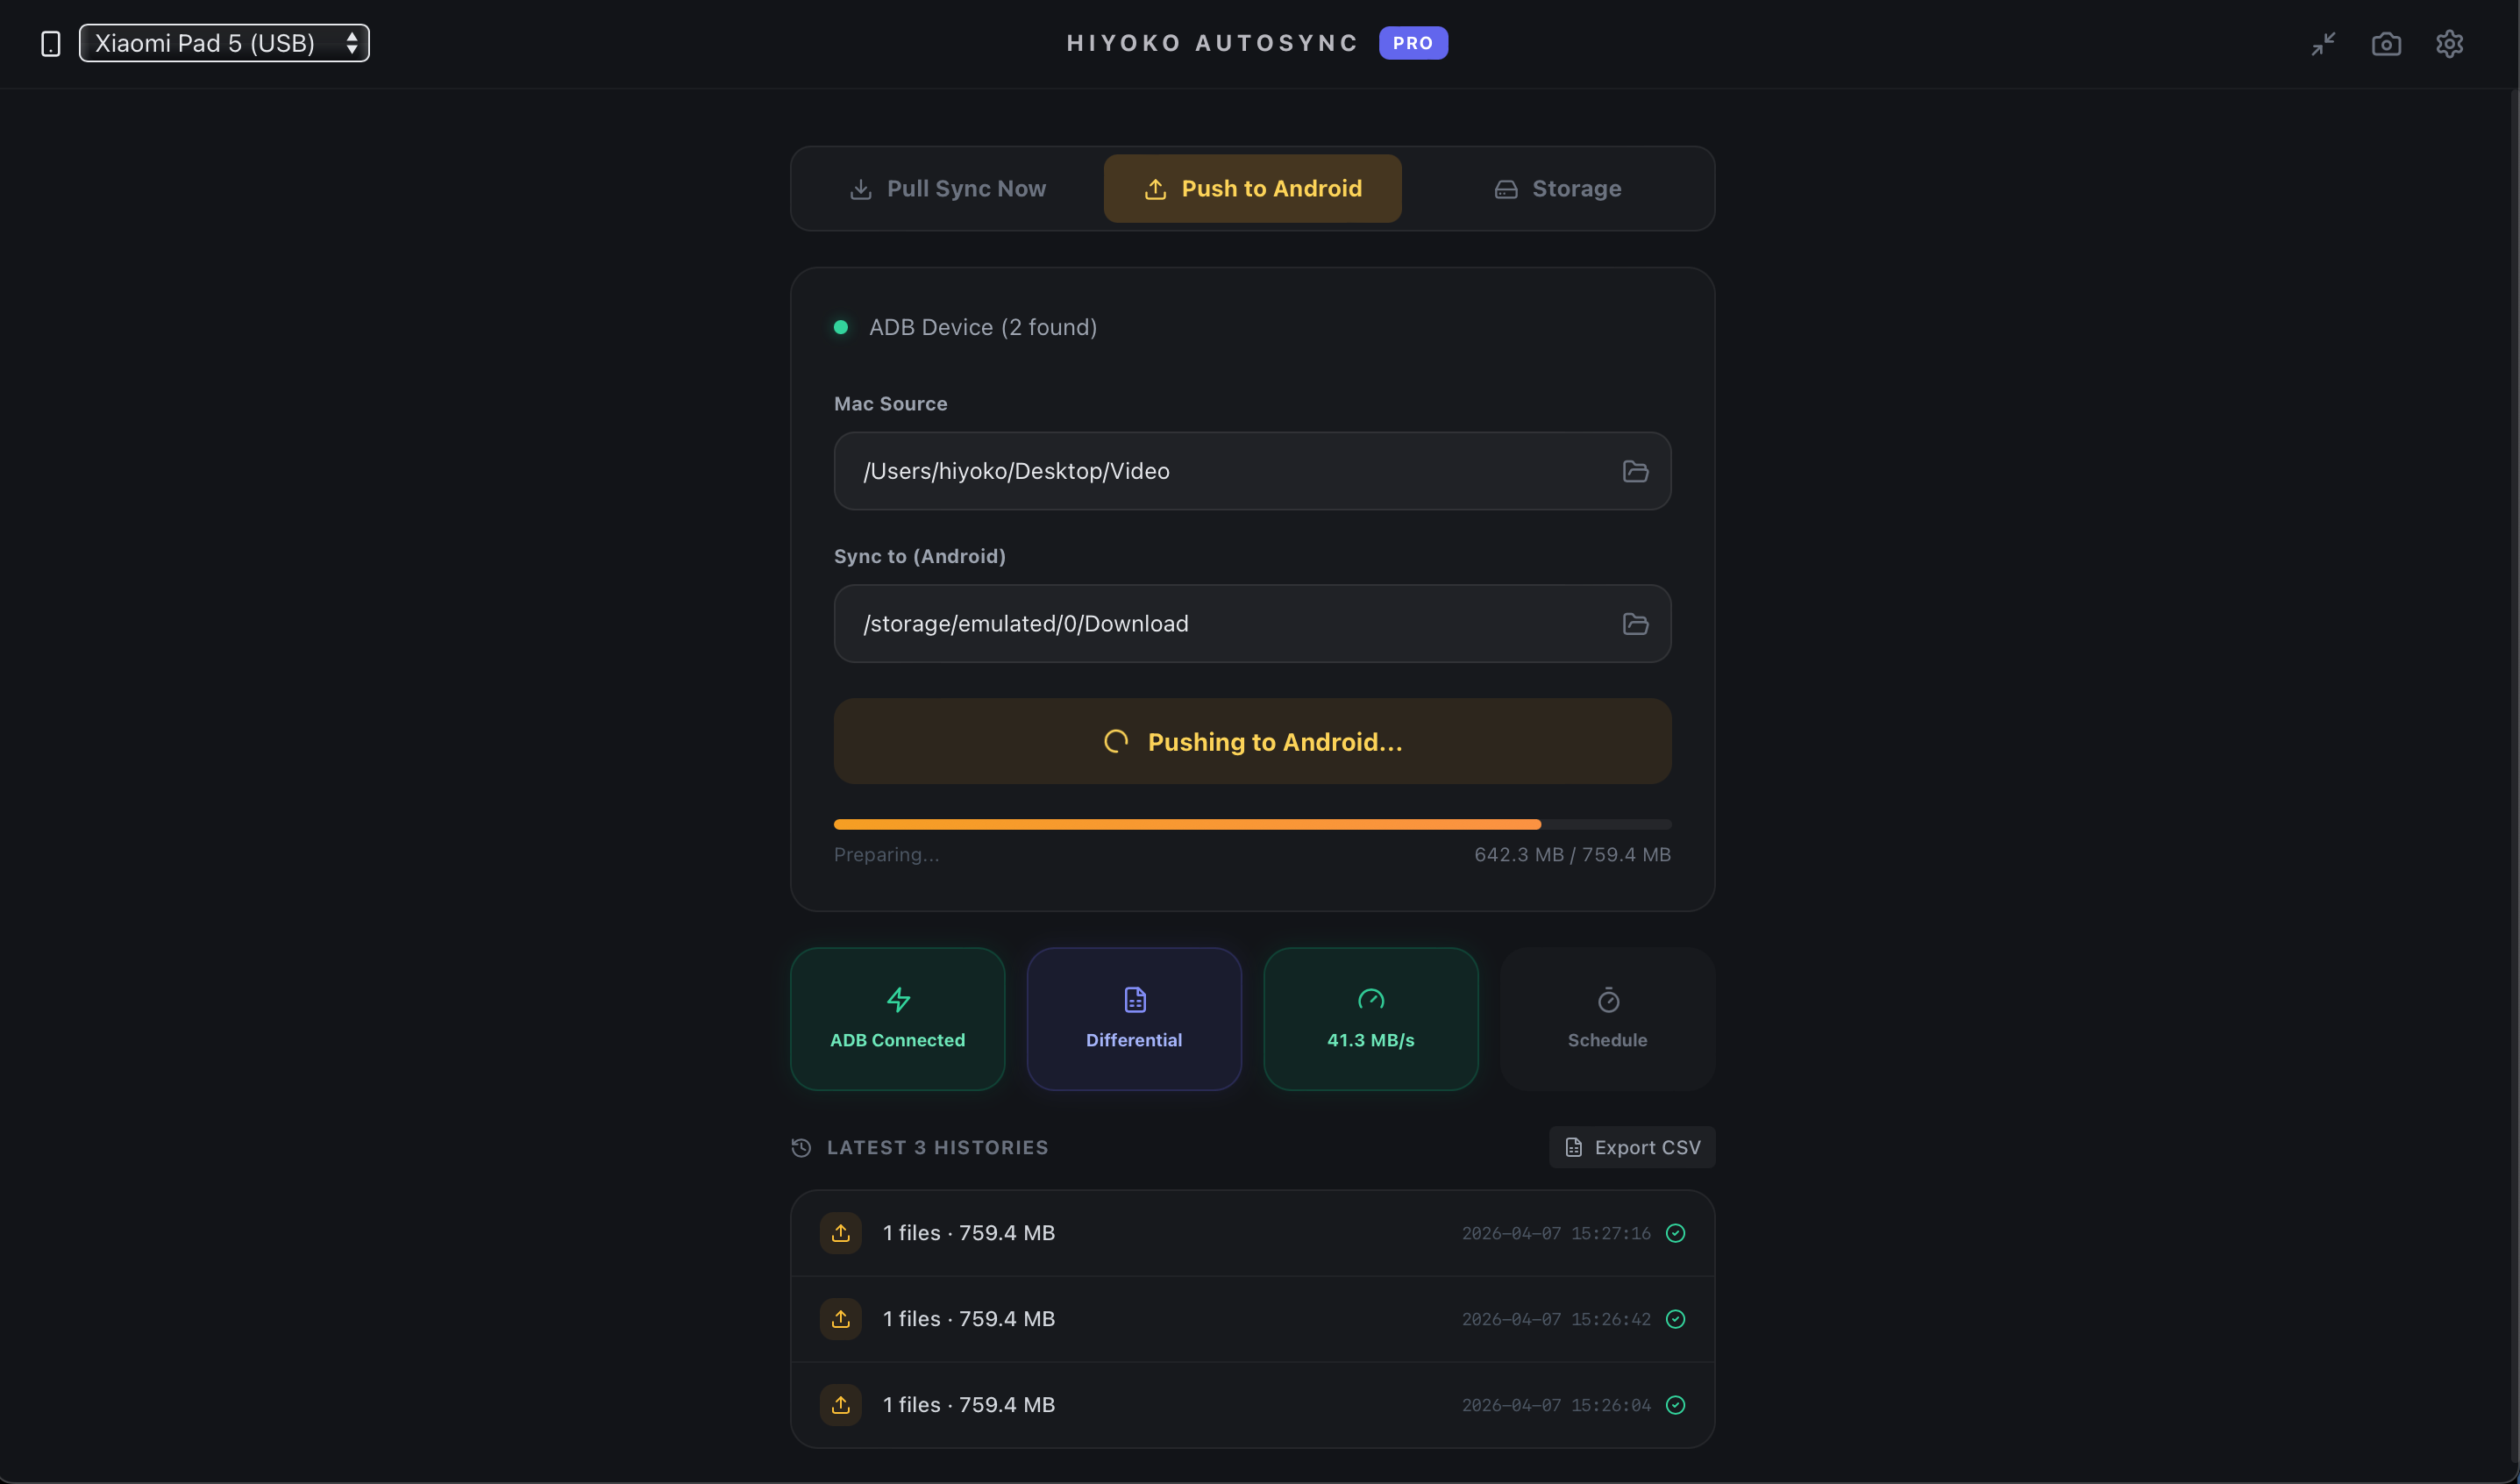This screenshot has height=1484, width=2520.
Task: Click the tablet device icon beside device selector
Action: 50,44
